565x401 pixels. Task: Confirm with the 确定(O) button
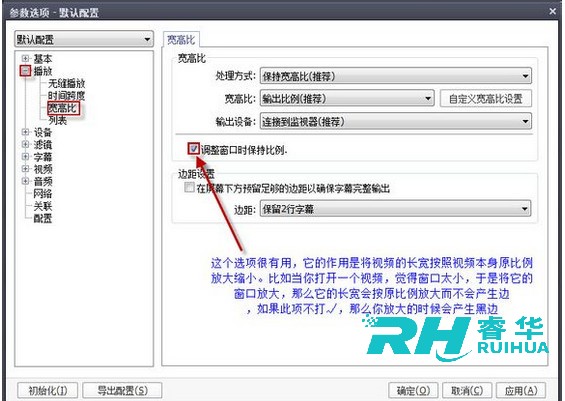pyautogui.click(x=413, y=390)
